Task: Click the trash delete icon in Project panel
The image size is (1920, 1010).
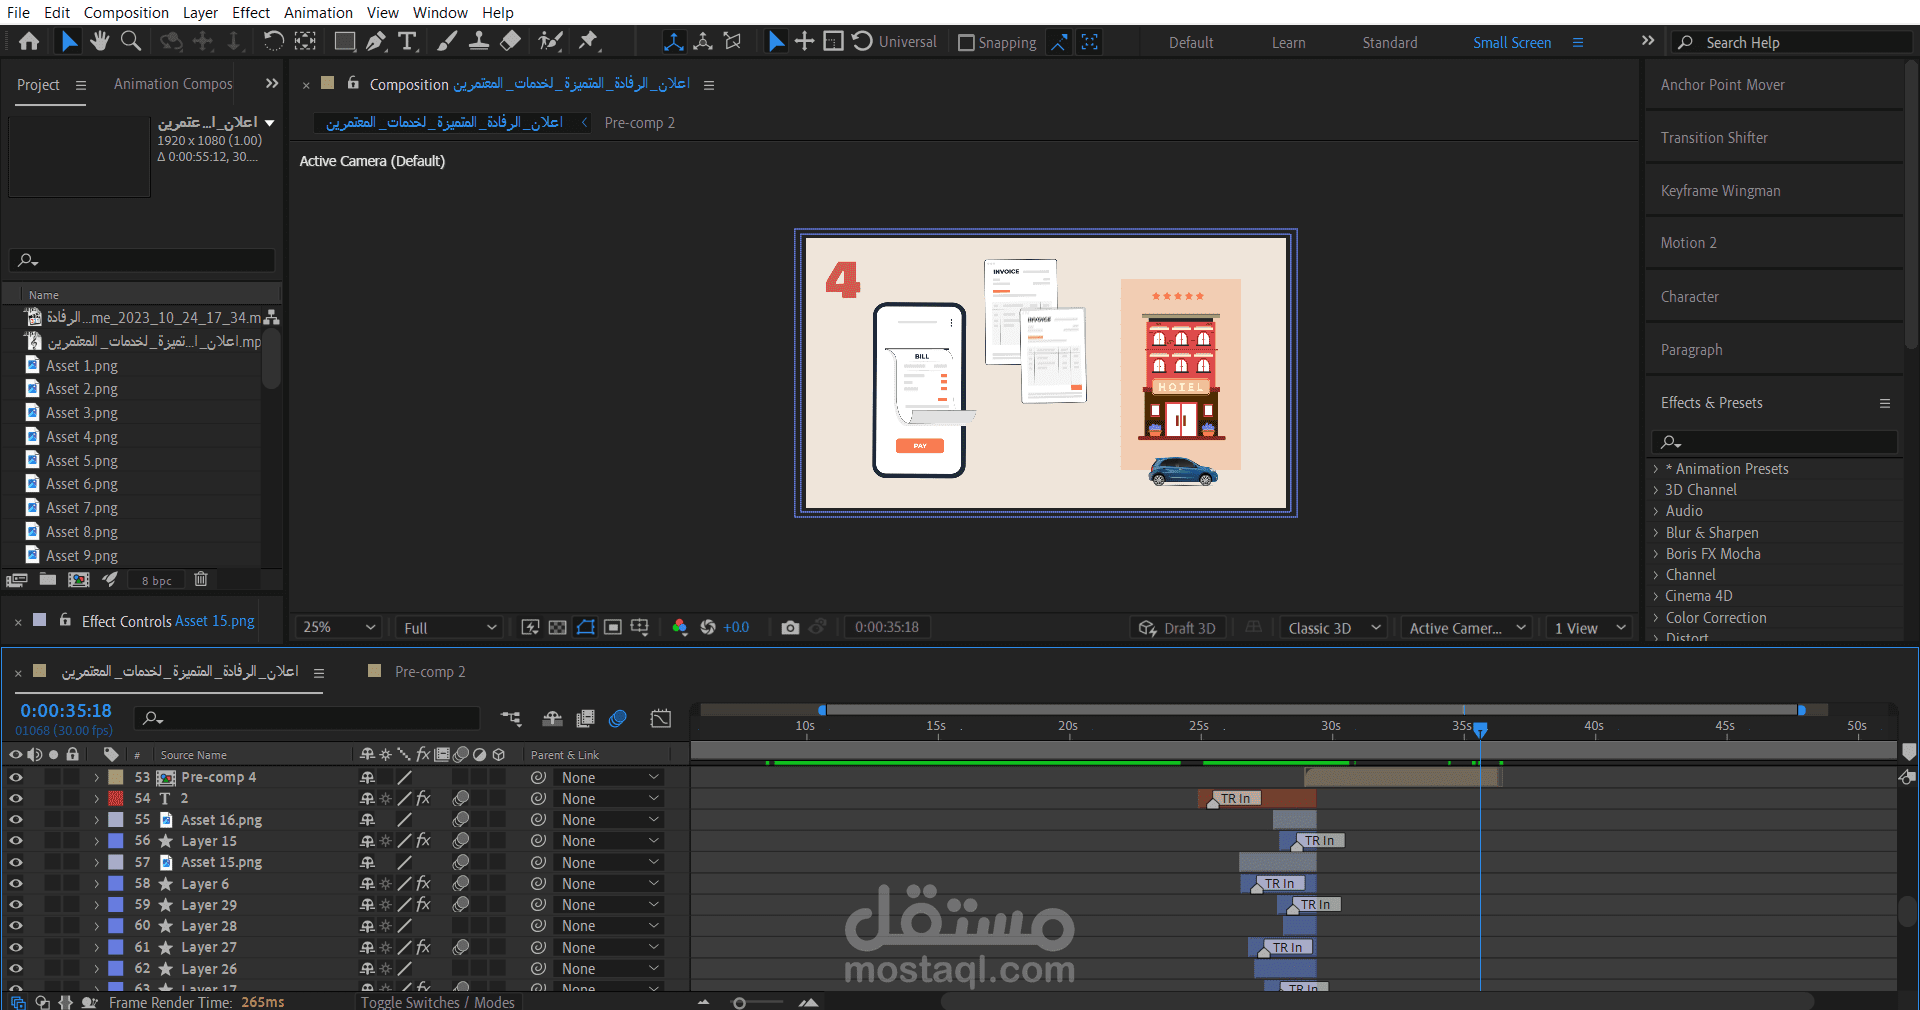Action: pos(201,579)
